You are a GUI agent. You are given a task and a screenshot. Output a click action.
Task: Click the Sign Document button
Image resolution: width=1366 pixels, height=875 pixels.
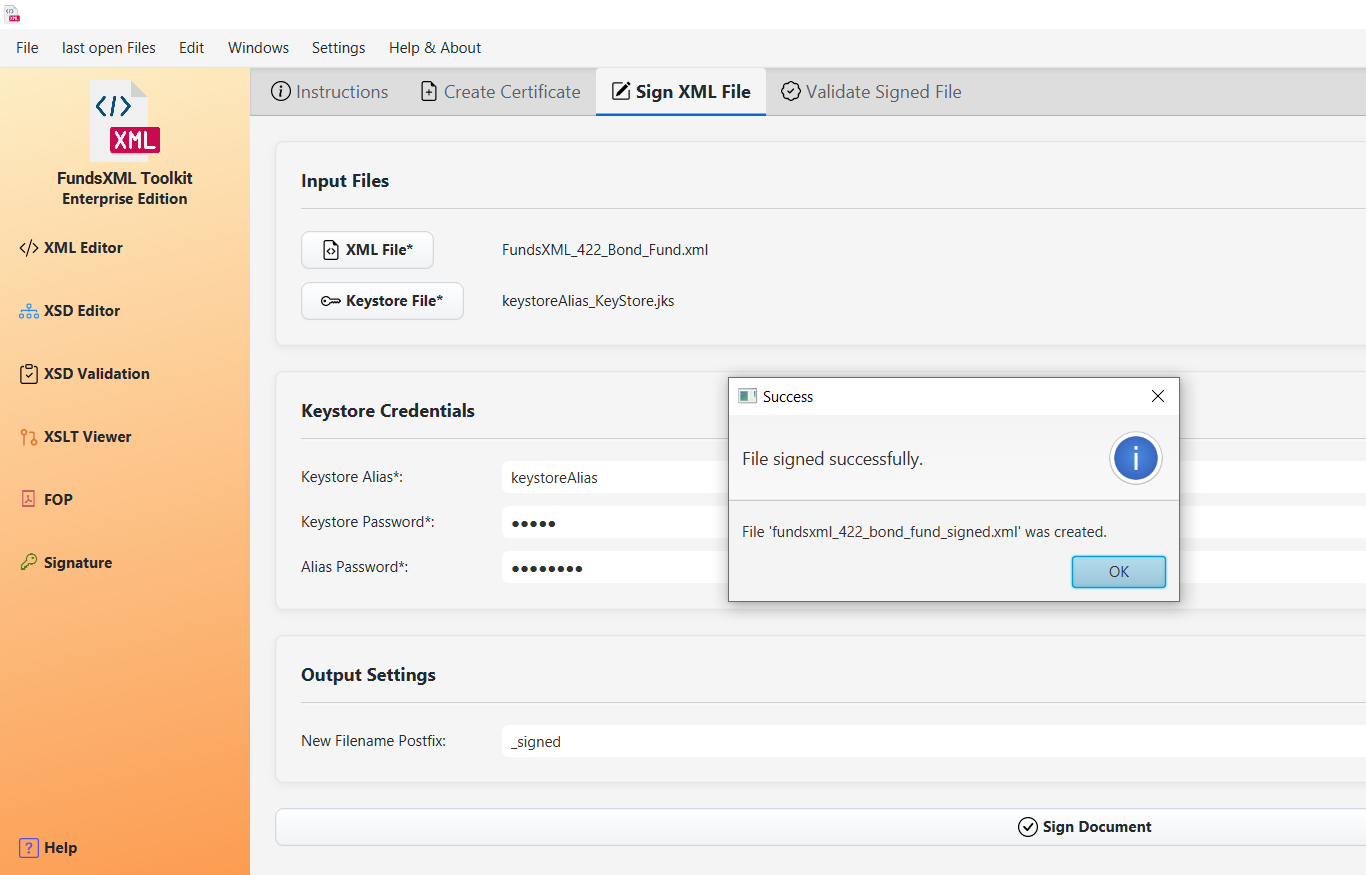pos(820,827)
